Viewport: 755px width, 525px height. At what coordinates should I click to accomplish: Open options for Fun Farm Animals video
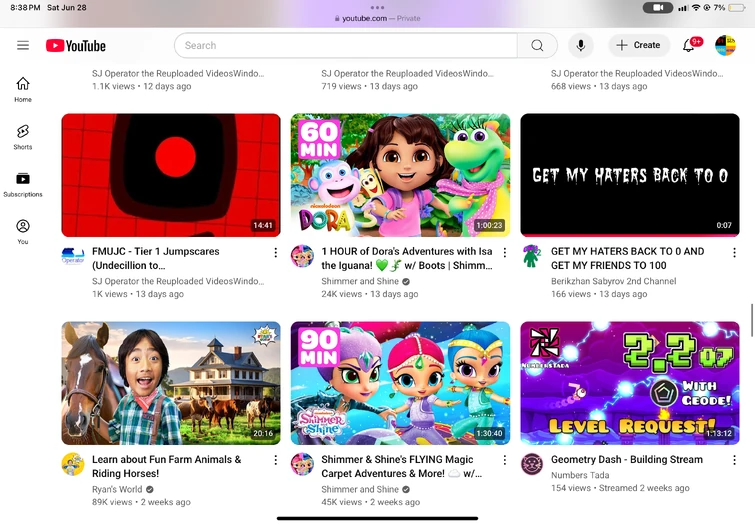pos(275,460)
